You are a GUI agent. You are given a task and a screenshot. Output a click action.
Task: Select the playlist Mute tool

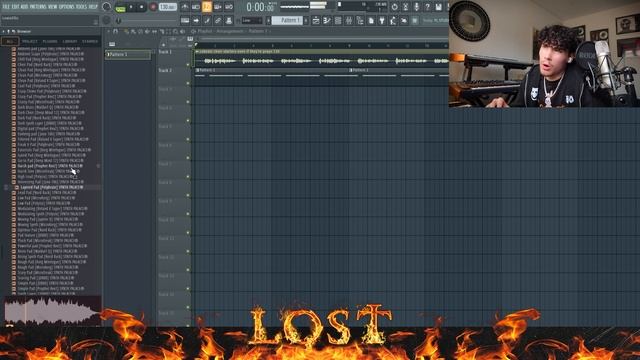tap(147, 31)
